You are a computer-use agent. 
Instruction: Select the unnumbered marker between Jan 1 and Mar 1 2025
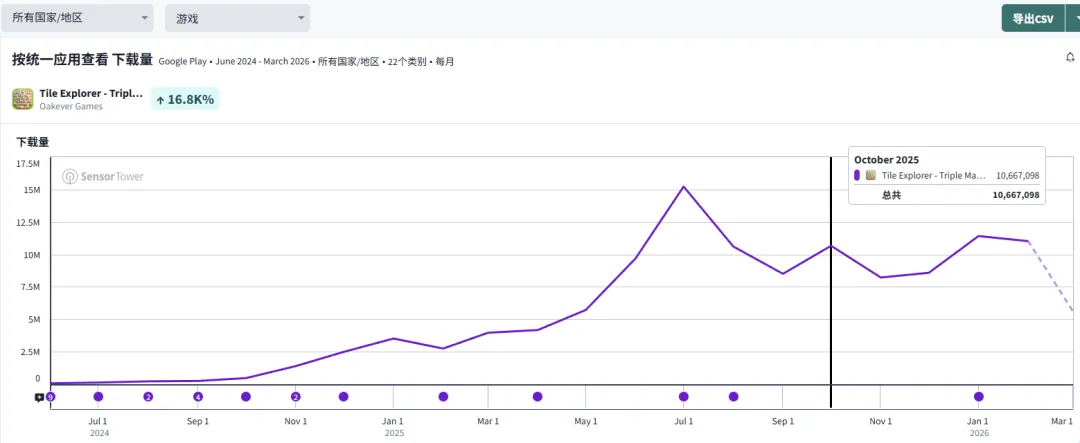click(444, 397)
